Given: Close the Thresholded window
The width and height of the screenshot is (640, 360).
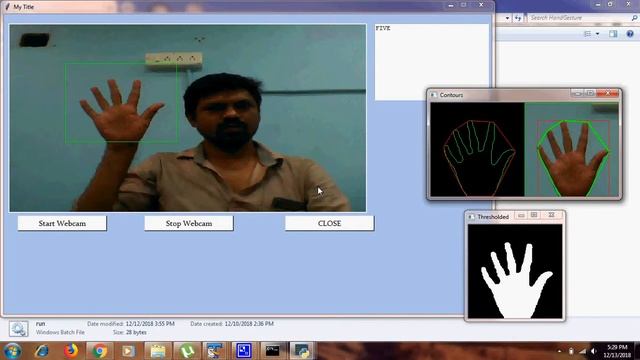Looking at the screenshot, I should [x=551, y=215].
